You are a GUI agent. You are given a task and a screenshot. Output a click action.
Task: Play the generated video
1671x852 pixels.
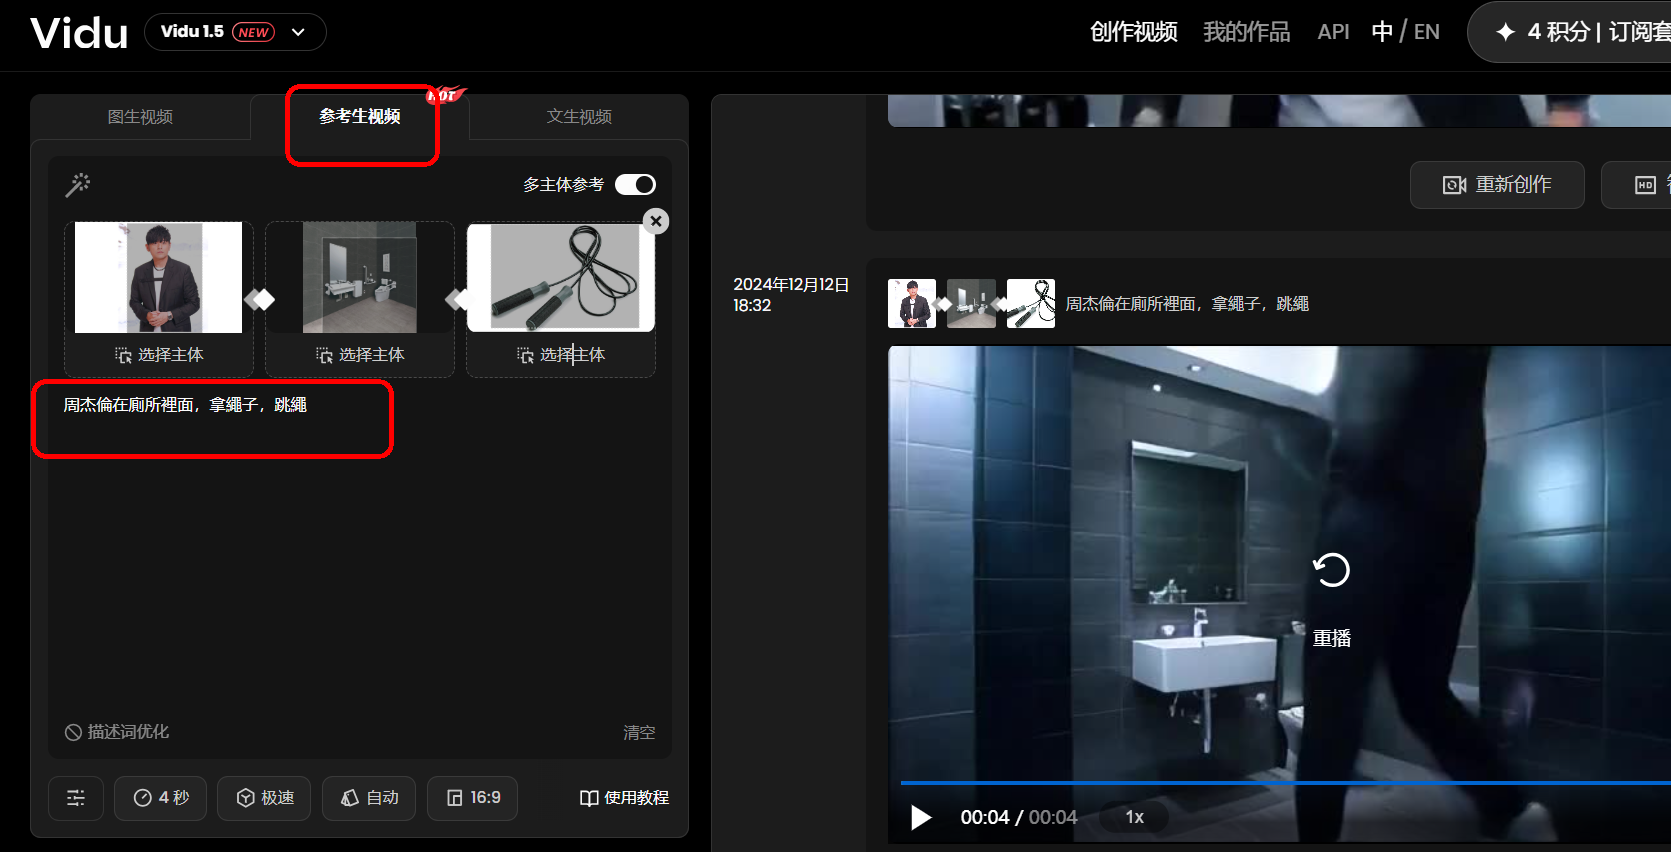coord(921,818)
